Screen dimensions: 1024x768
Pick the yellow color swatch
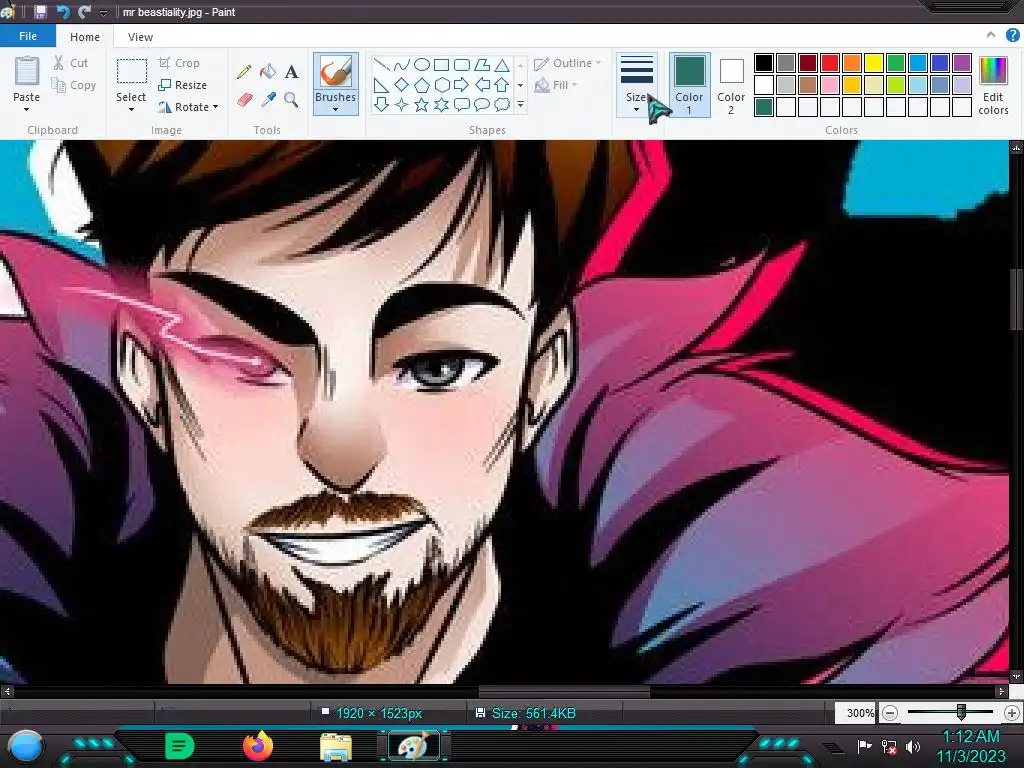874,63
